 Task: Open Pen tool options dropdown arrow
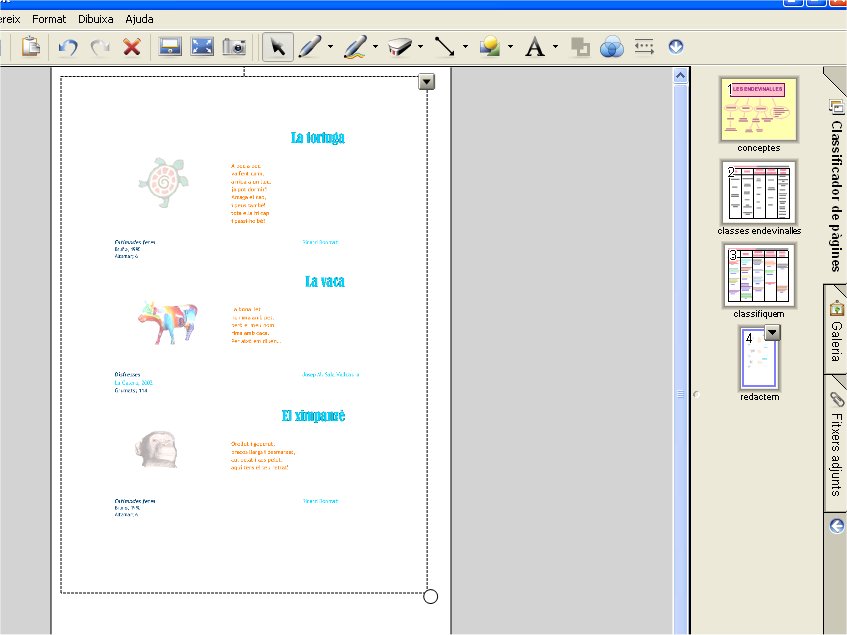[330, 47]
